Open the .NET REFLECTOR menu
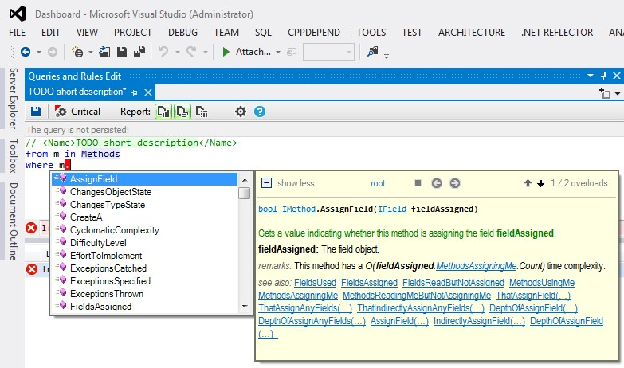 [557, 32]
